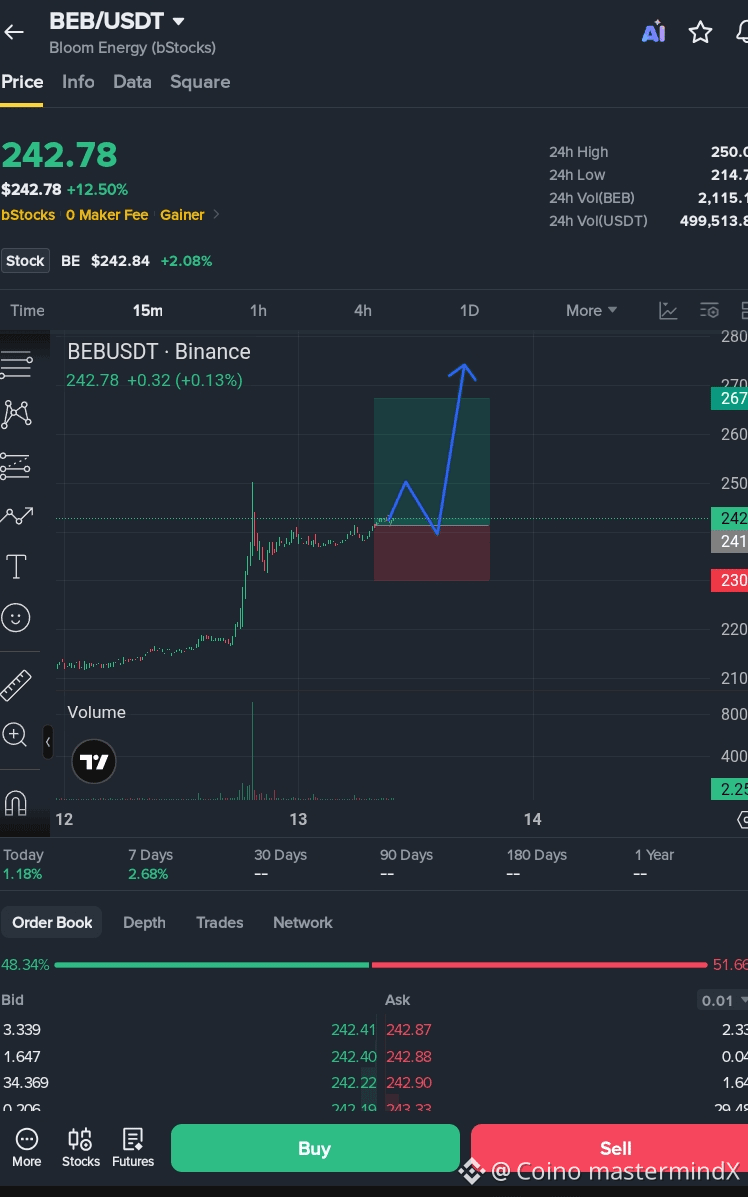The image size is (748, 1197).
Task: Activate the zoom-in magnifier tool
Action: pyautogui.click(x=15, y=734)
